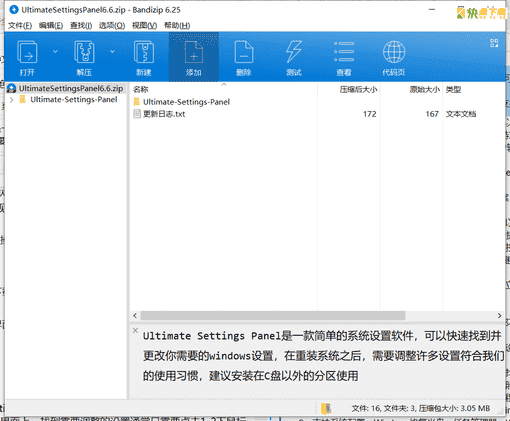
Task: Select Ultimate-Settings-Panel folder in left tree
Action: pyautogui.click(x=74, y=100)
